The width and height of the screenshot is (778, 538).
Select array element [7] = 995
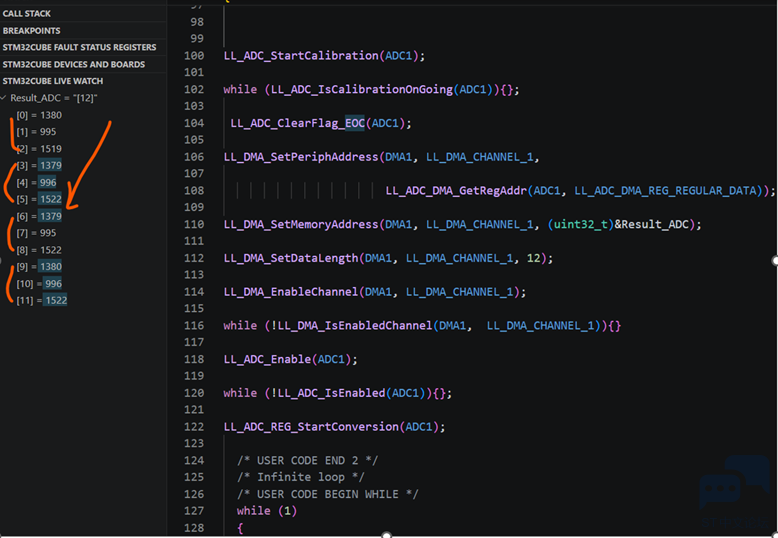pyautogui.click(x=38, y=233)
